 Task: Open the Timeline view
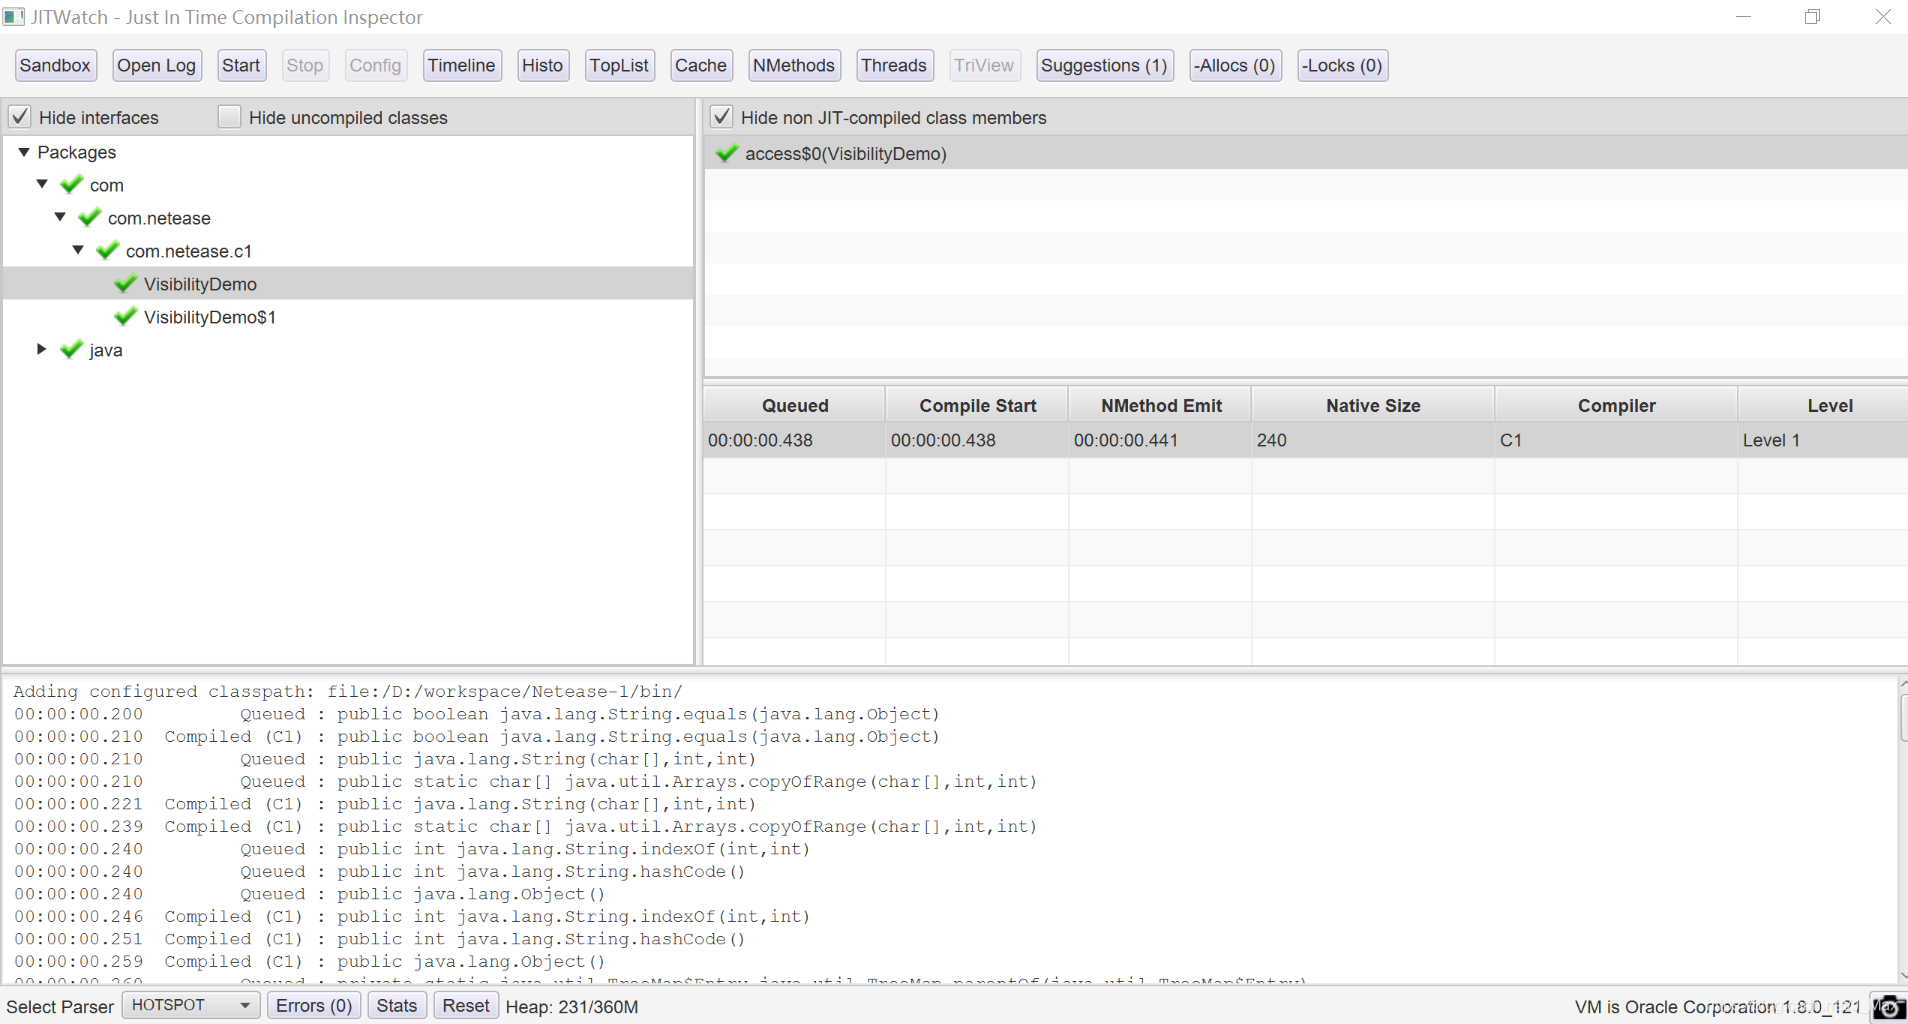(x=462, y=66)
